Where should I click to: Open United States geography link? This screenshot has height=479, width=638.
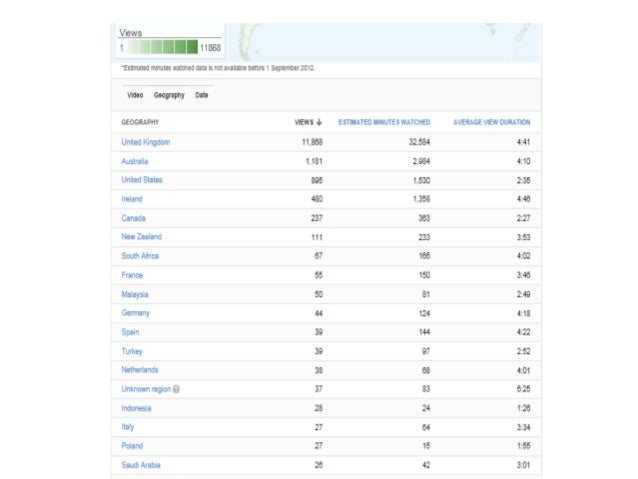coord(142,180)
